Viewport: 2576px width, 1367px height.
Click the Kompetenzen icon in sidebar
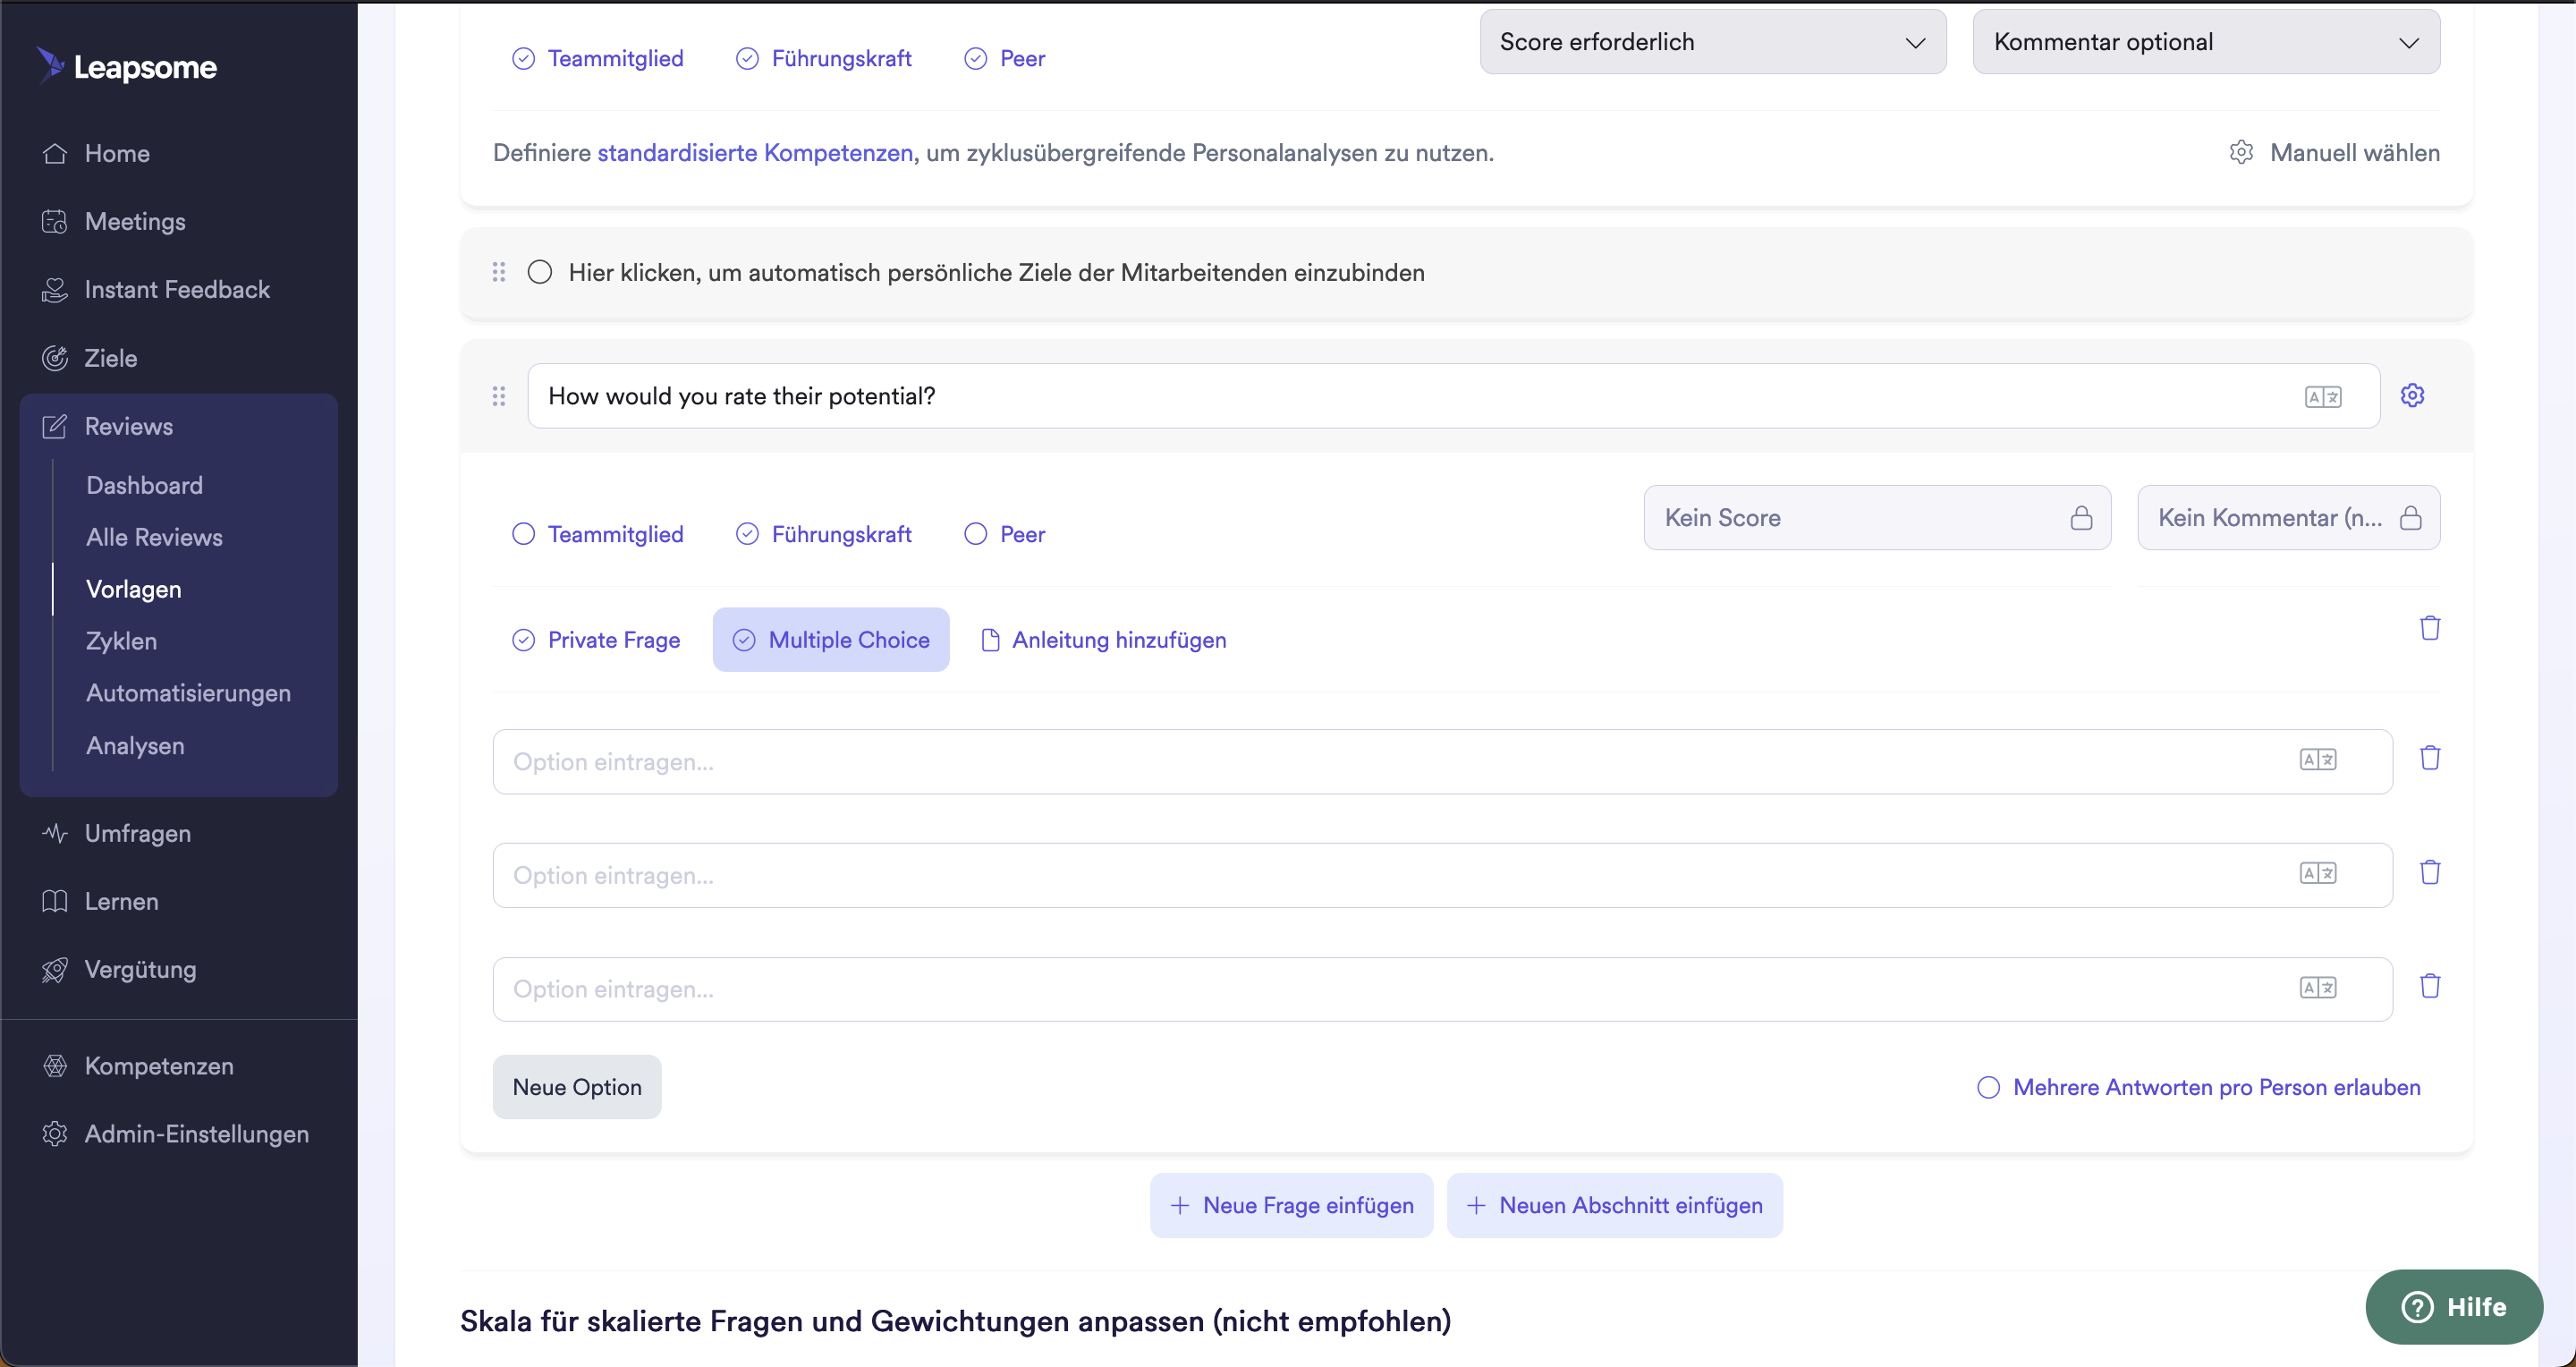coord(55,1065)
